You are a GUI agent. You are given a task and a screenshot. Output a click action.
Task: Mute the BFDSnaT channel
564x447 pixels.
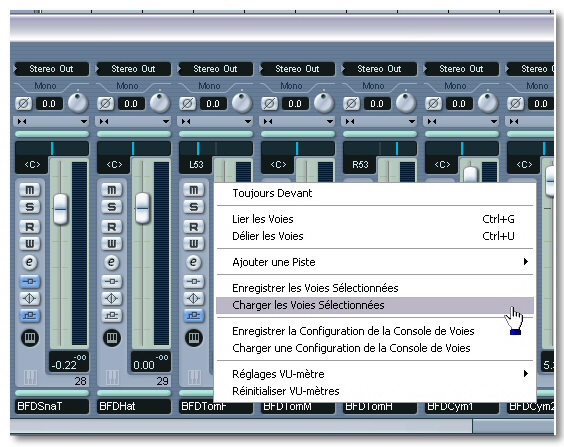click(29, 190)
